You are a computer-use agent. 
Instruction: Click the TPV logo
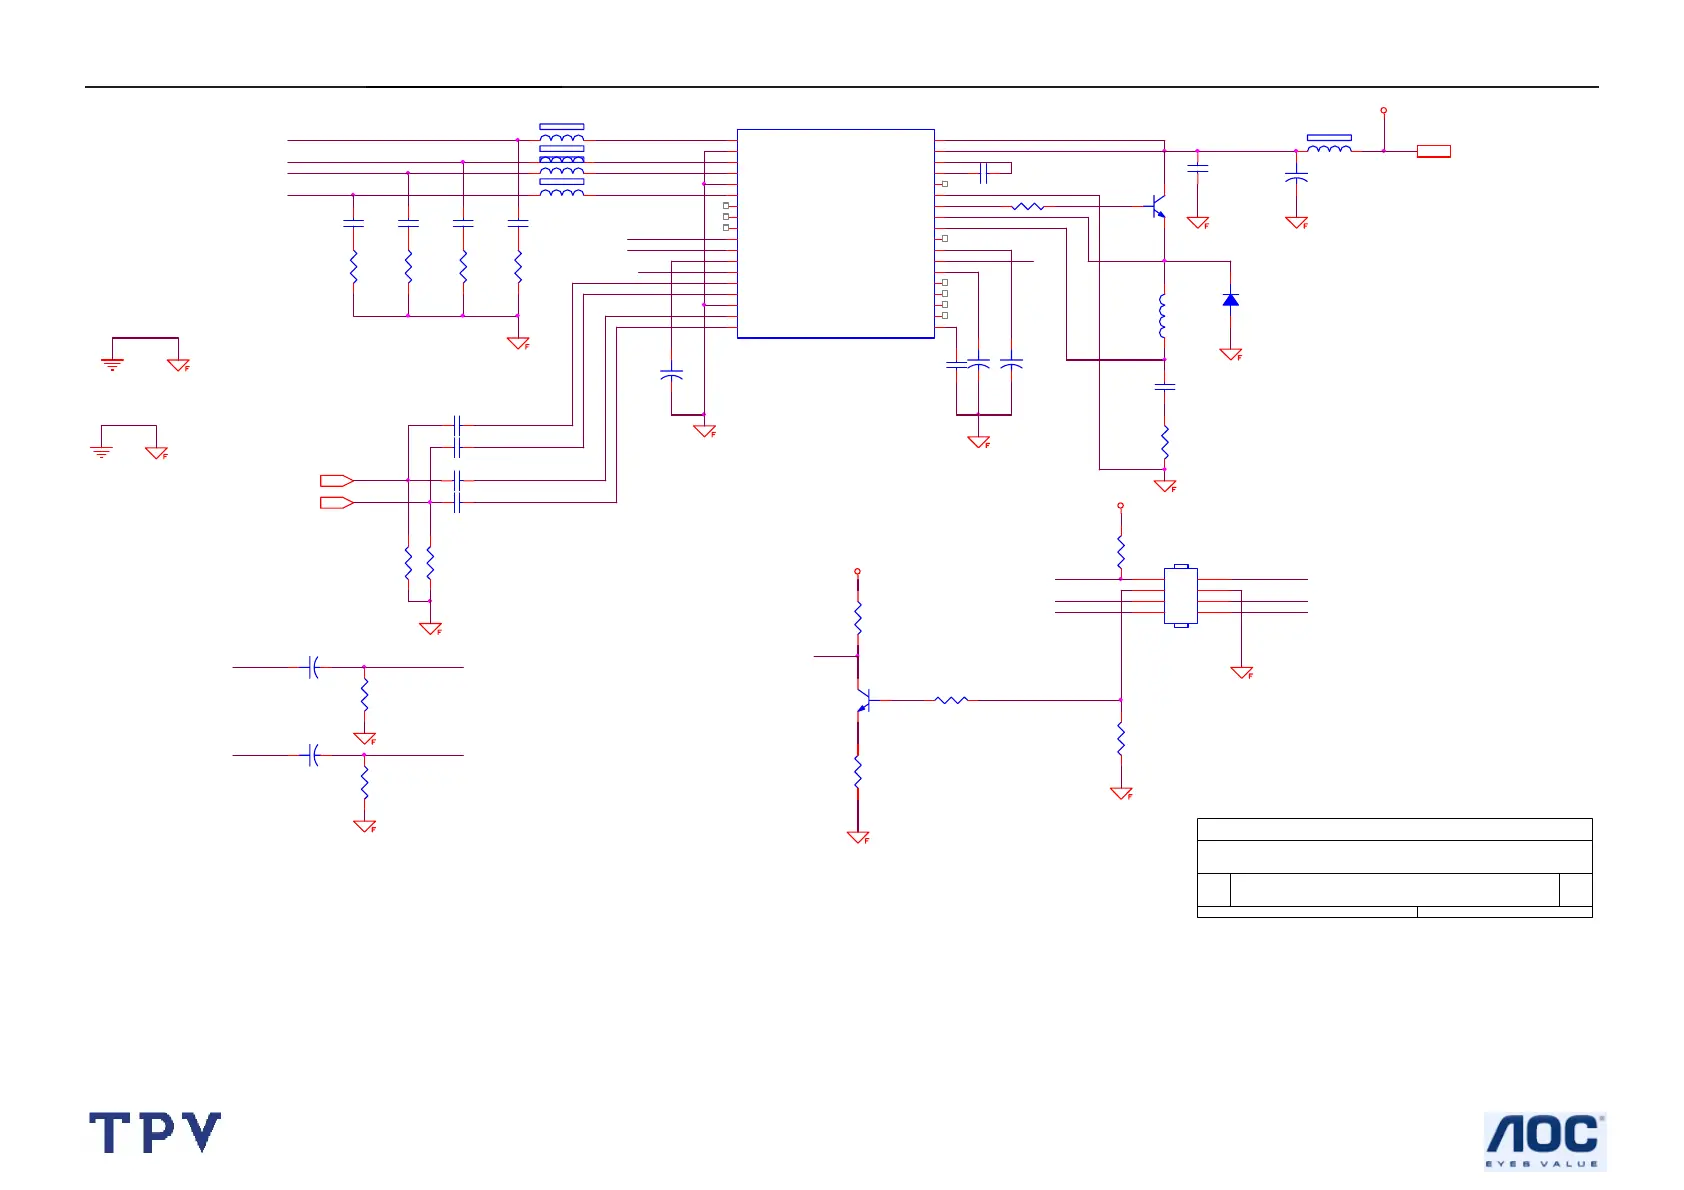click(x=155, y=1133)
